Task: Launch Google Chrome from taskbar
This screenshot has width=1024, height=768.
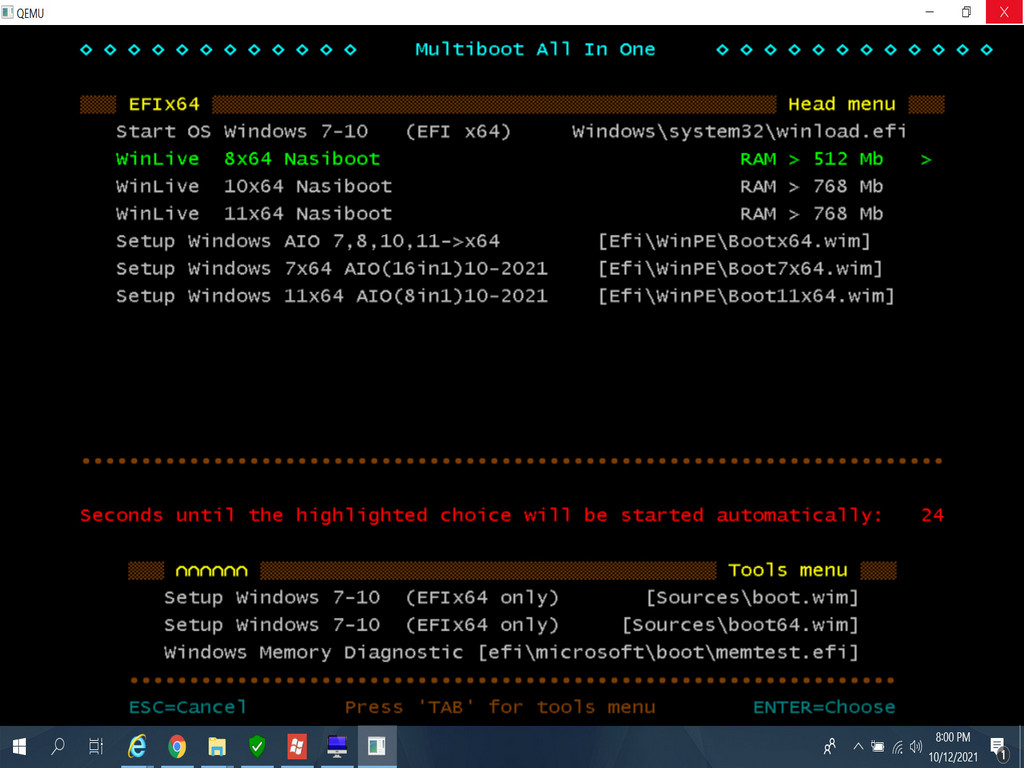Action: coord(177,746)
